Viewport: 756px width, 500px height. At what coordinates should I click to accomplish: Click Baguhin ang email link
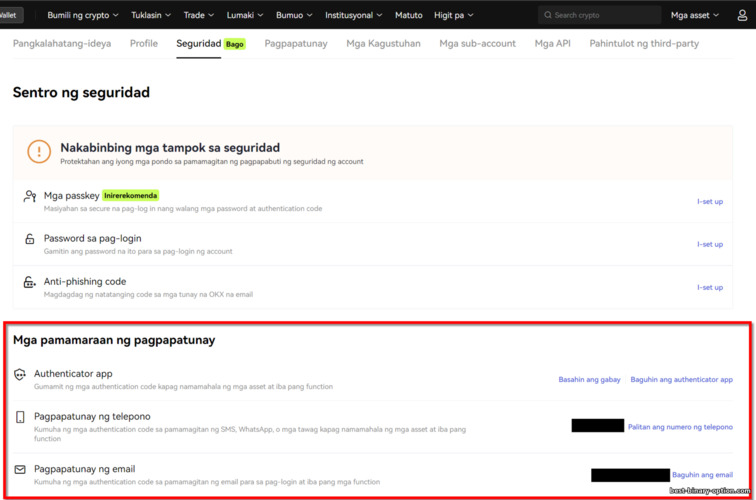point(702,475)
